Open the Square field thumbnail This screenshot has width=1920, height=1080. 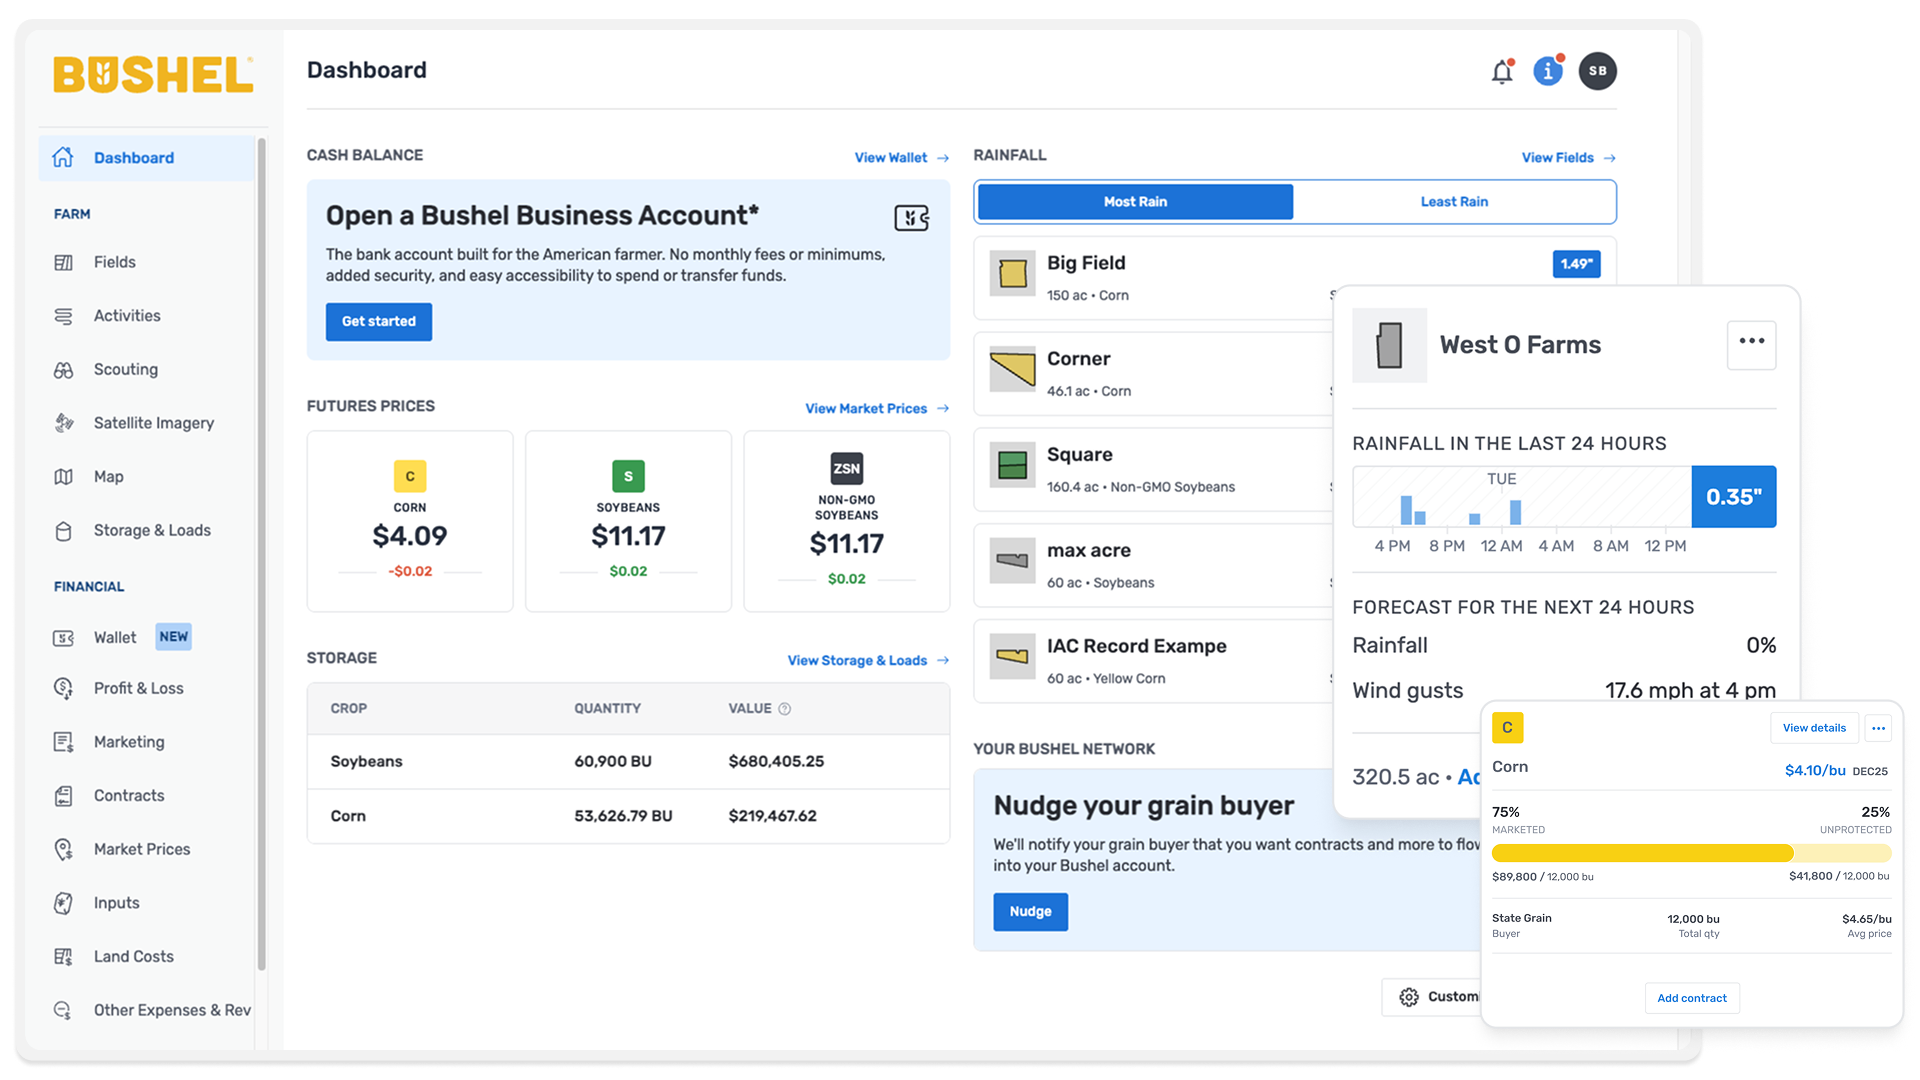pyautogui.click(x=1012, y=465)
